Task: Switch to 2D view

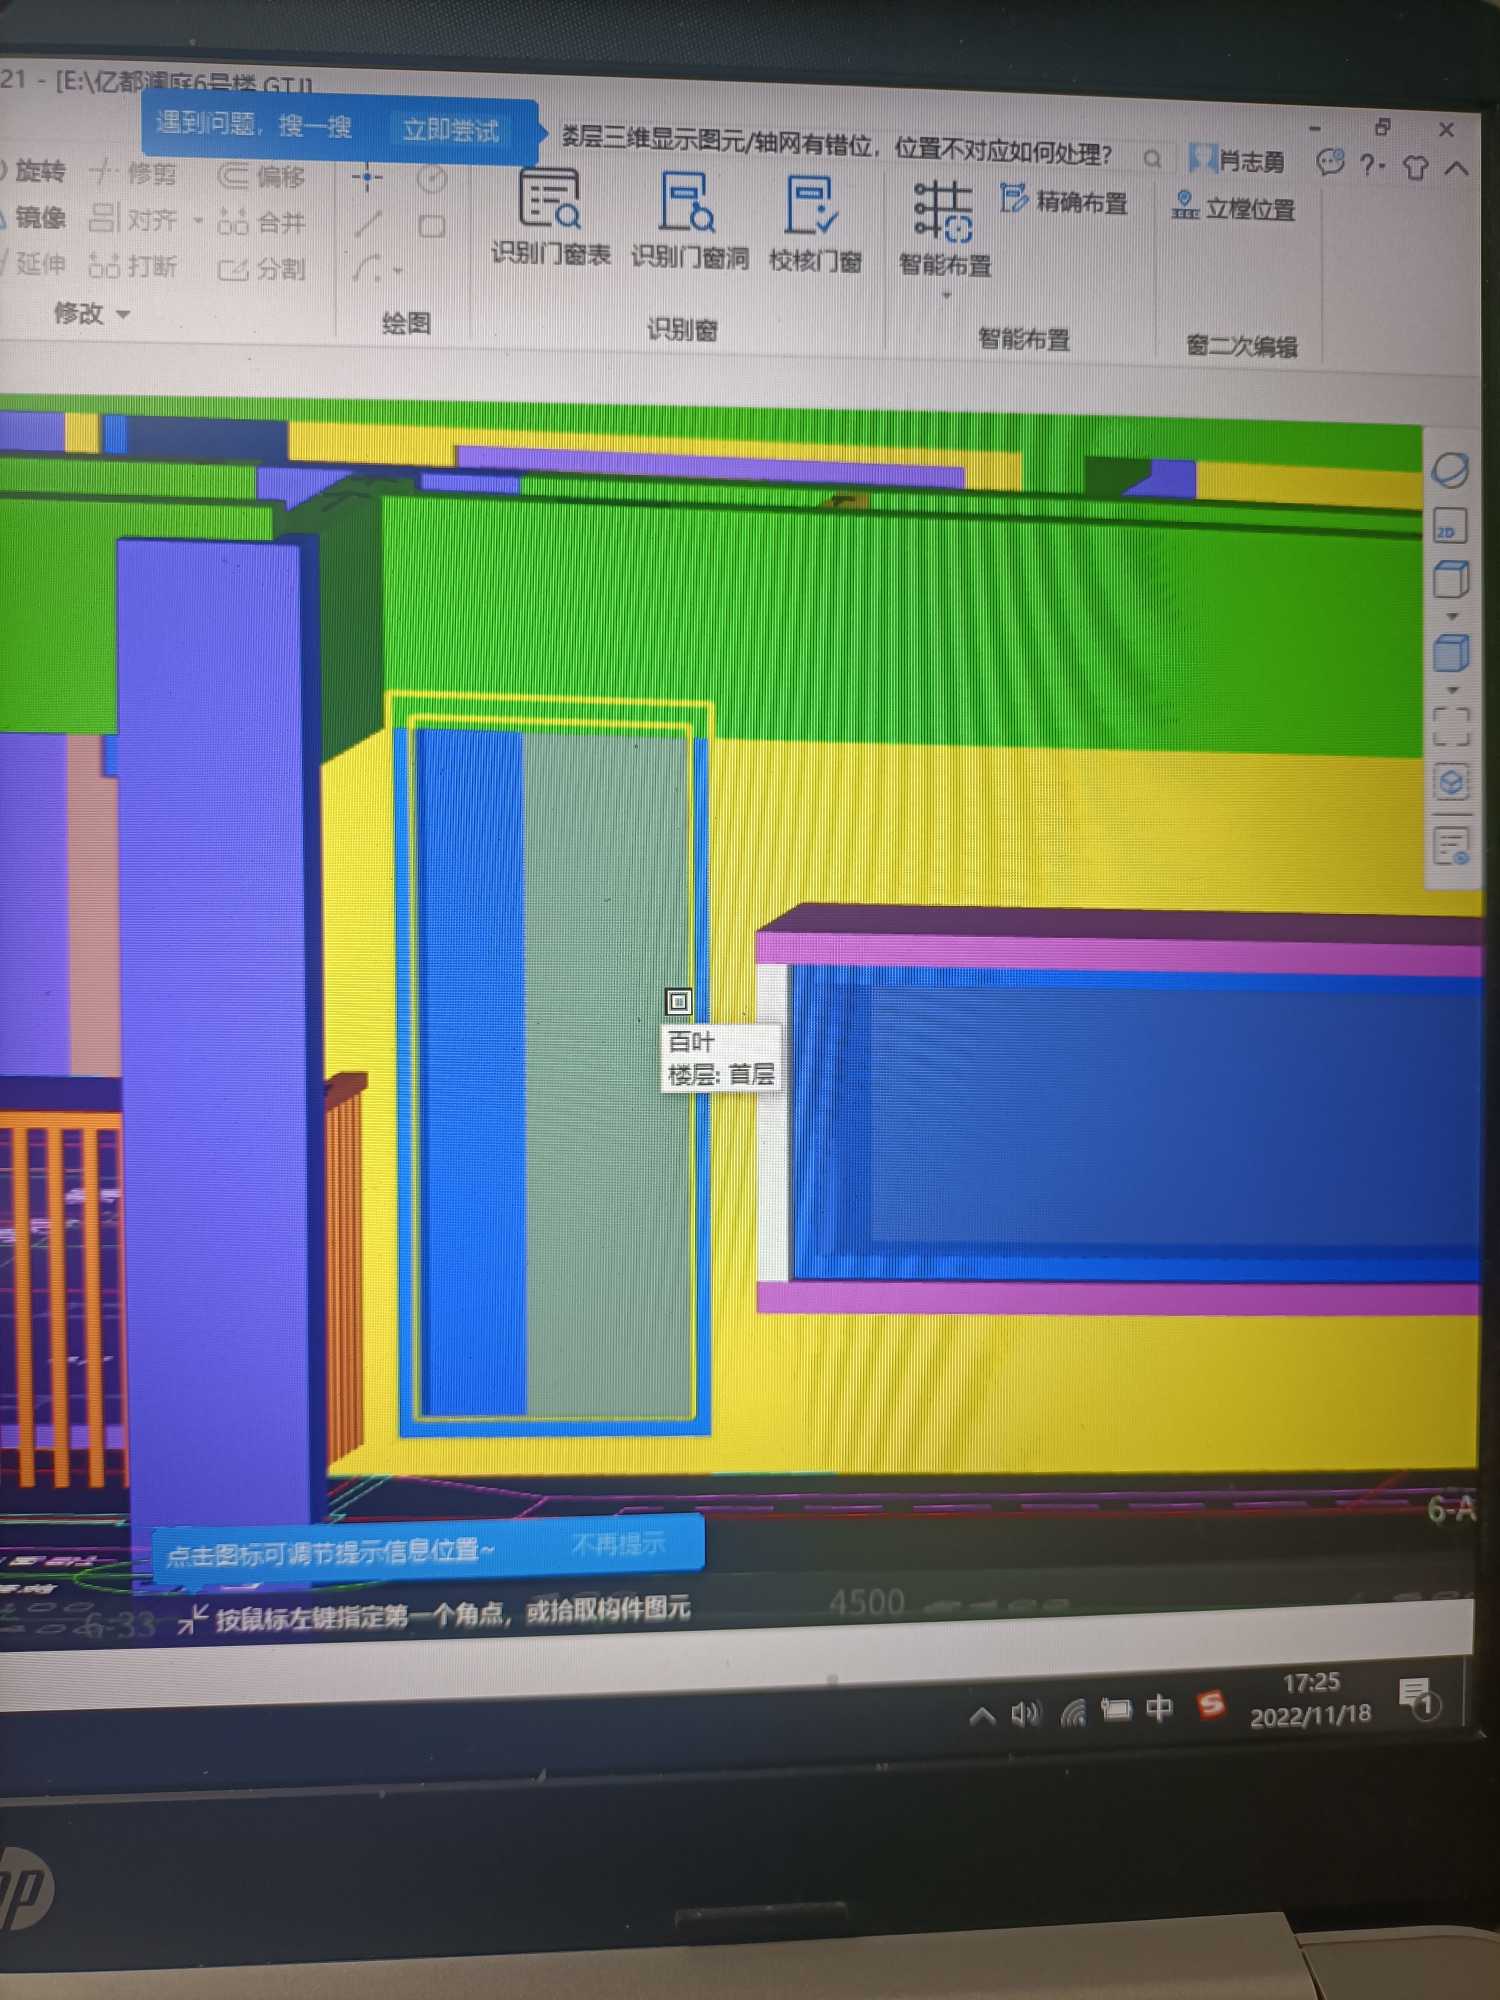Action: (1450, 526)
